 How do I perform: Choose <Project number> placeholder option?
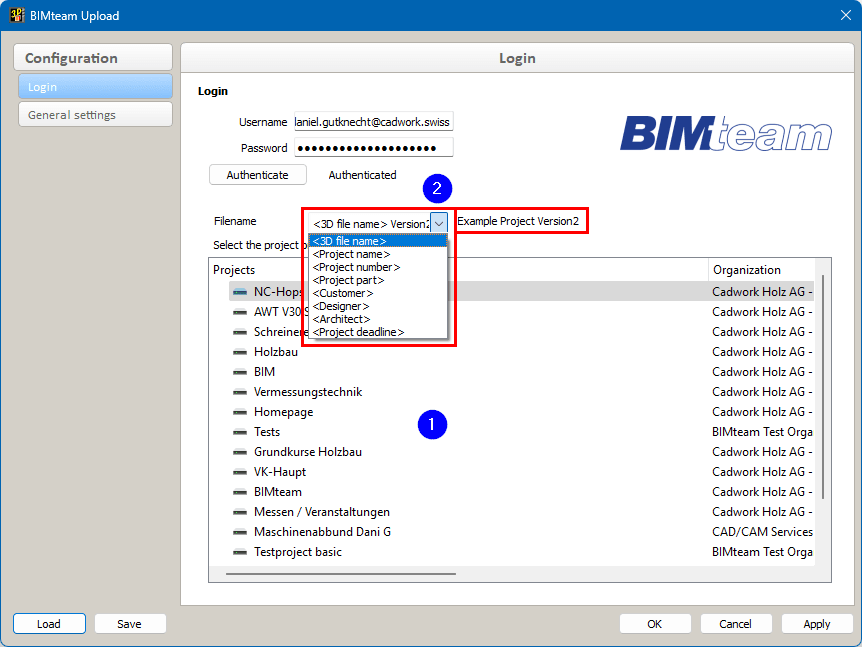378,267
